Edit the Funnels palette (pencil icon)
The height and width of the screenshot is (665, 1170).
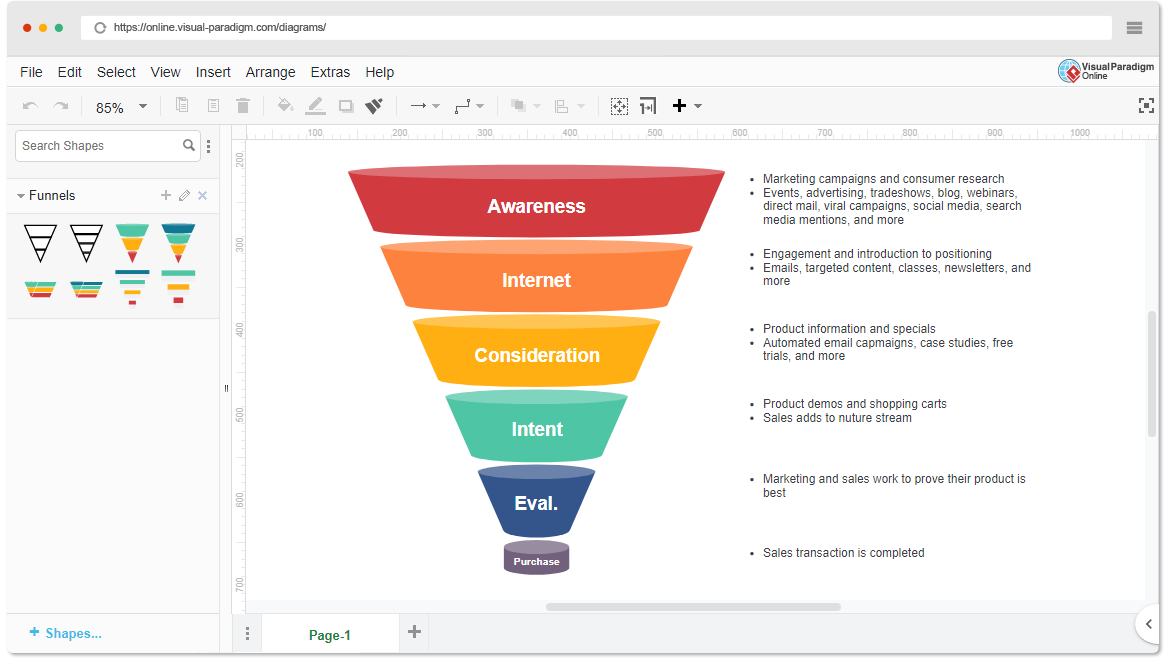pyautogui.click(x=184, y=196)
